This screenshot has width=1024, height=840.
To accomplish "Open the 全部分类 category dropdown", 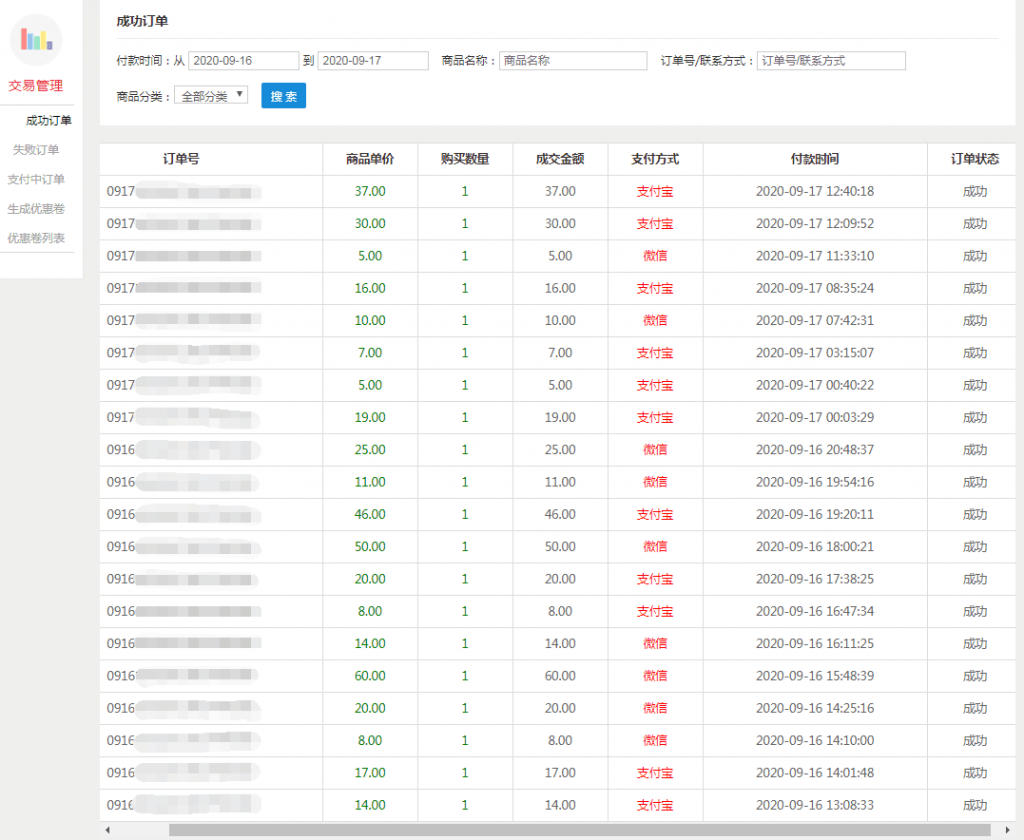I will (211, 97).
